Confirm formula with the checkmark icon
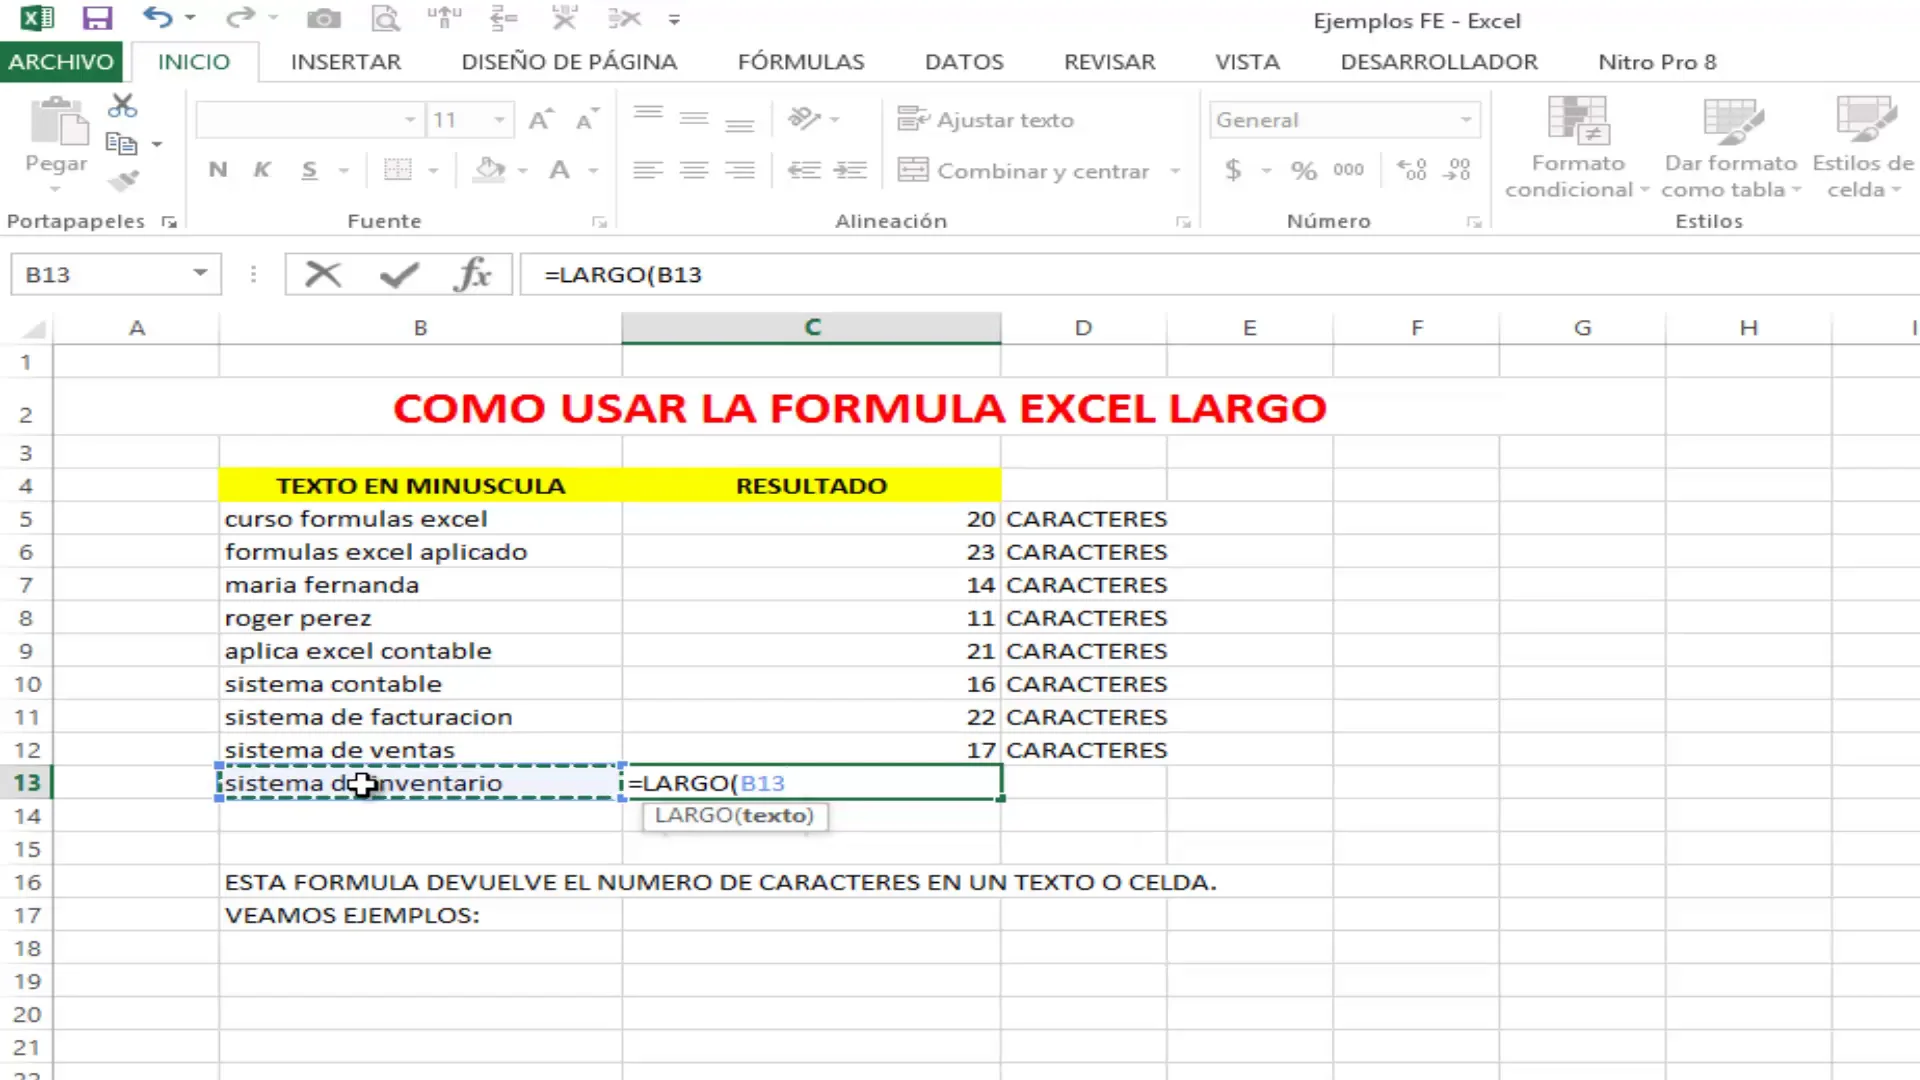The image size is (1920, 1080). tap(399, 274)
